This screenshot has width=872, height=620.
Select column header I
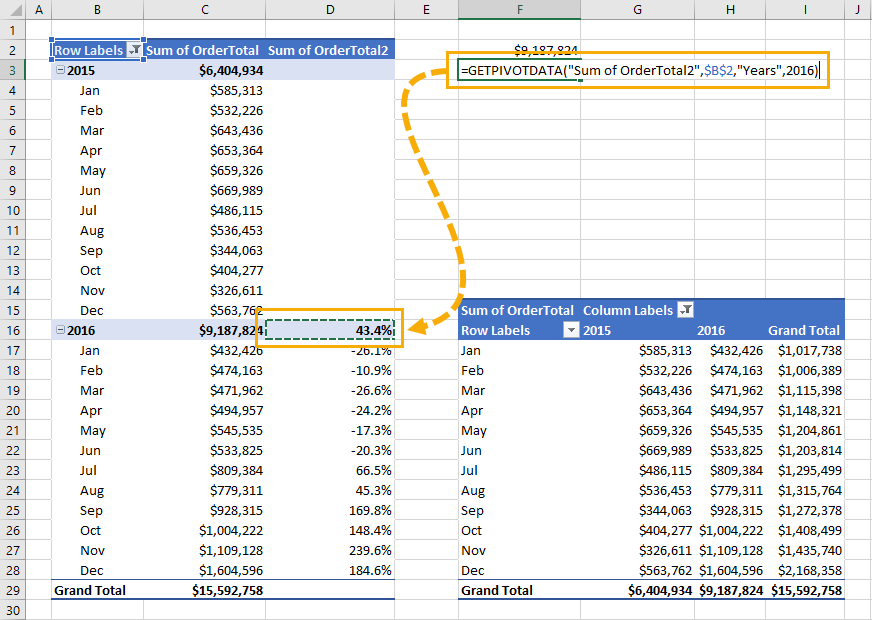[x=805, y=9]
